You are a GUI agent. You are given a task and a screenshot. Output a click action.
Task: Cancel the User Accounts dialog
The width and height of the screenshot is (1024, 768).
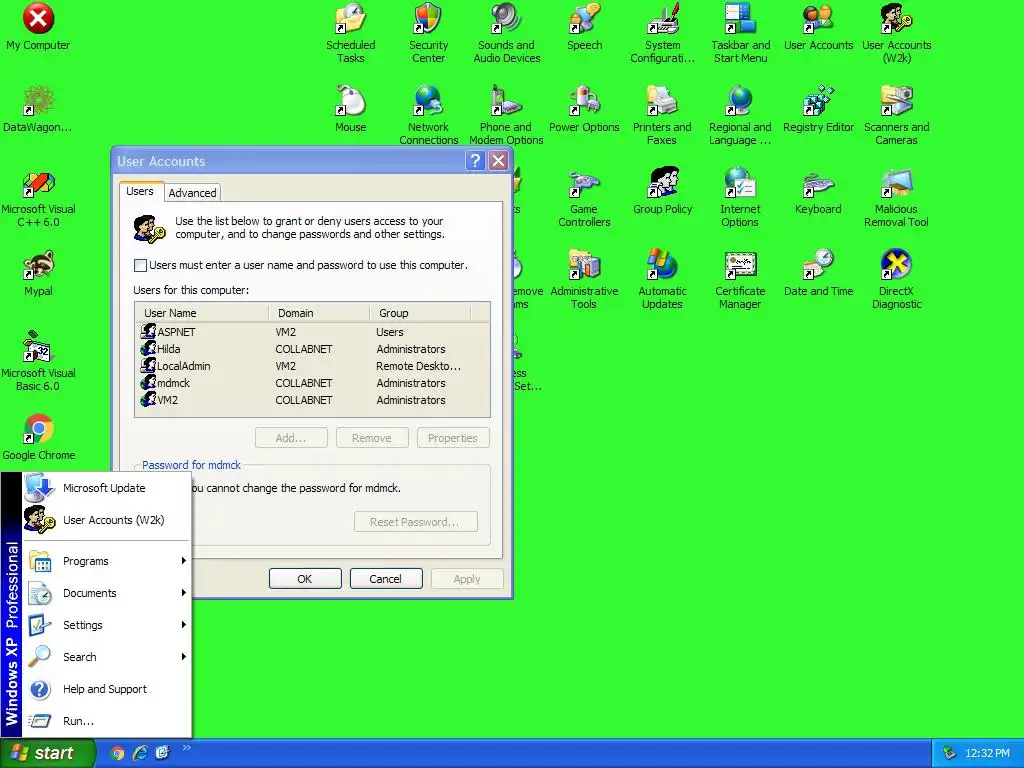(x=386, y=579)
